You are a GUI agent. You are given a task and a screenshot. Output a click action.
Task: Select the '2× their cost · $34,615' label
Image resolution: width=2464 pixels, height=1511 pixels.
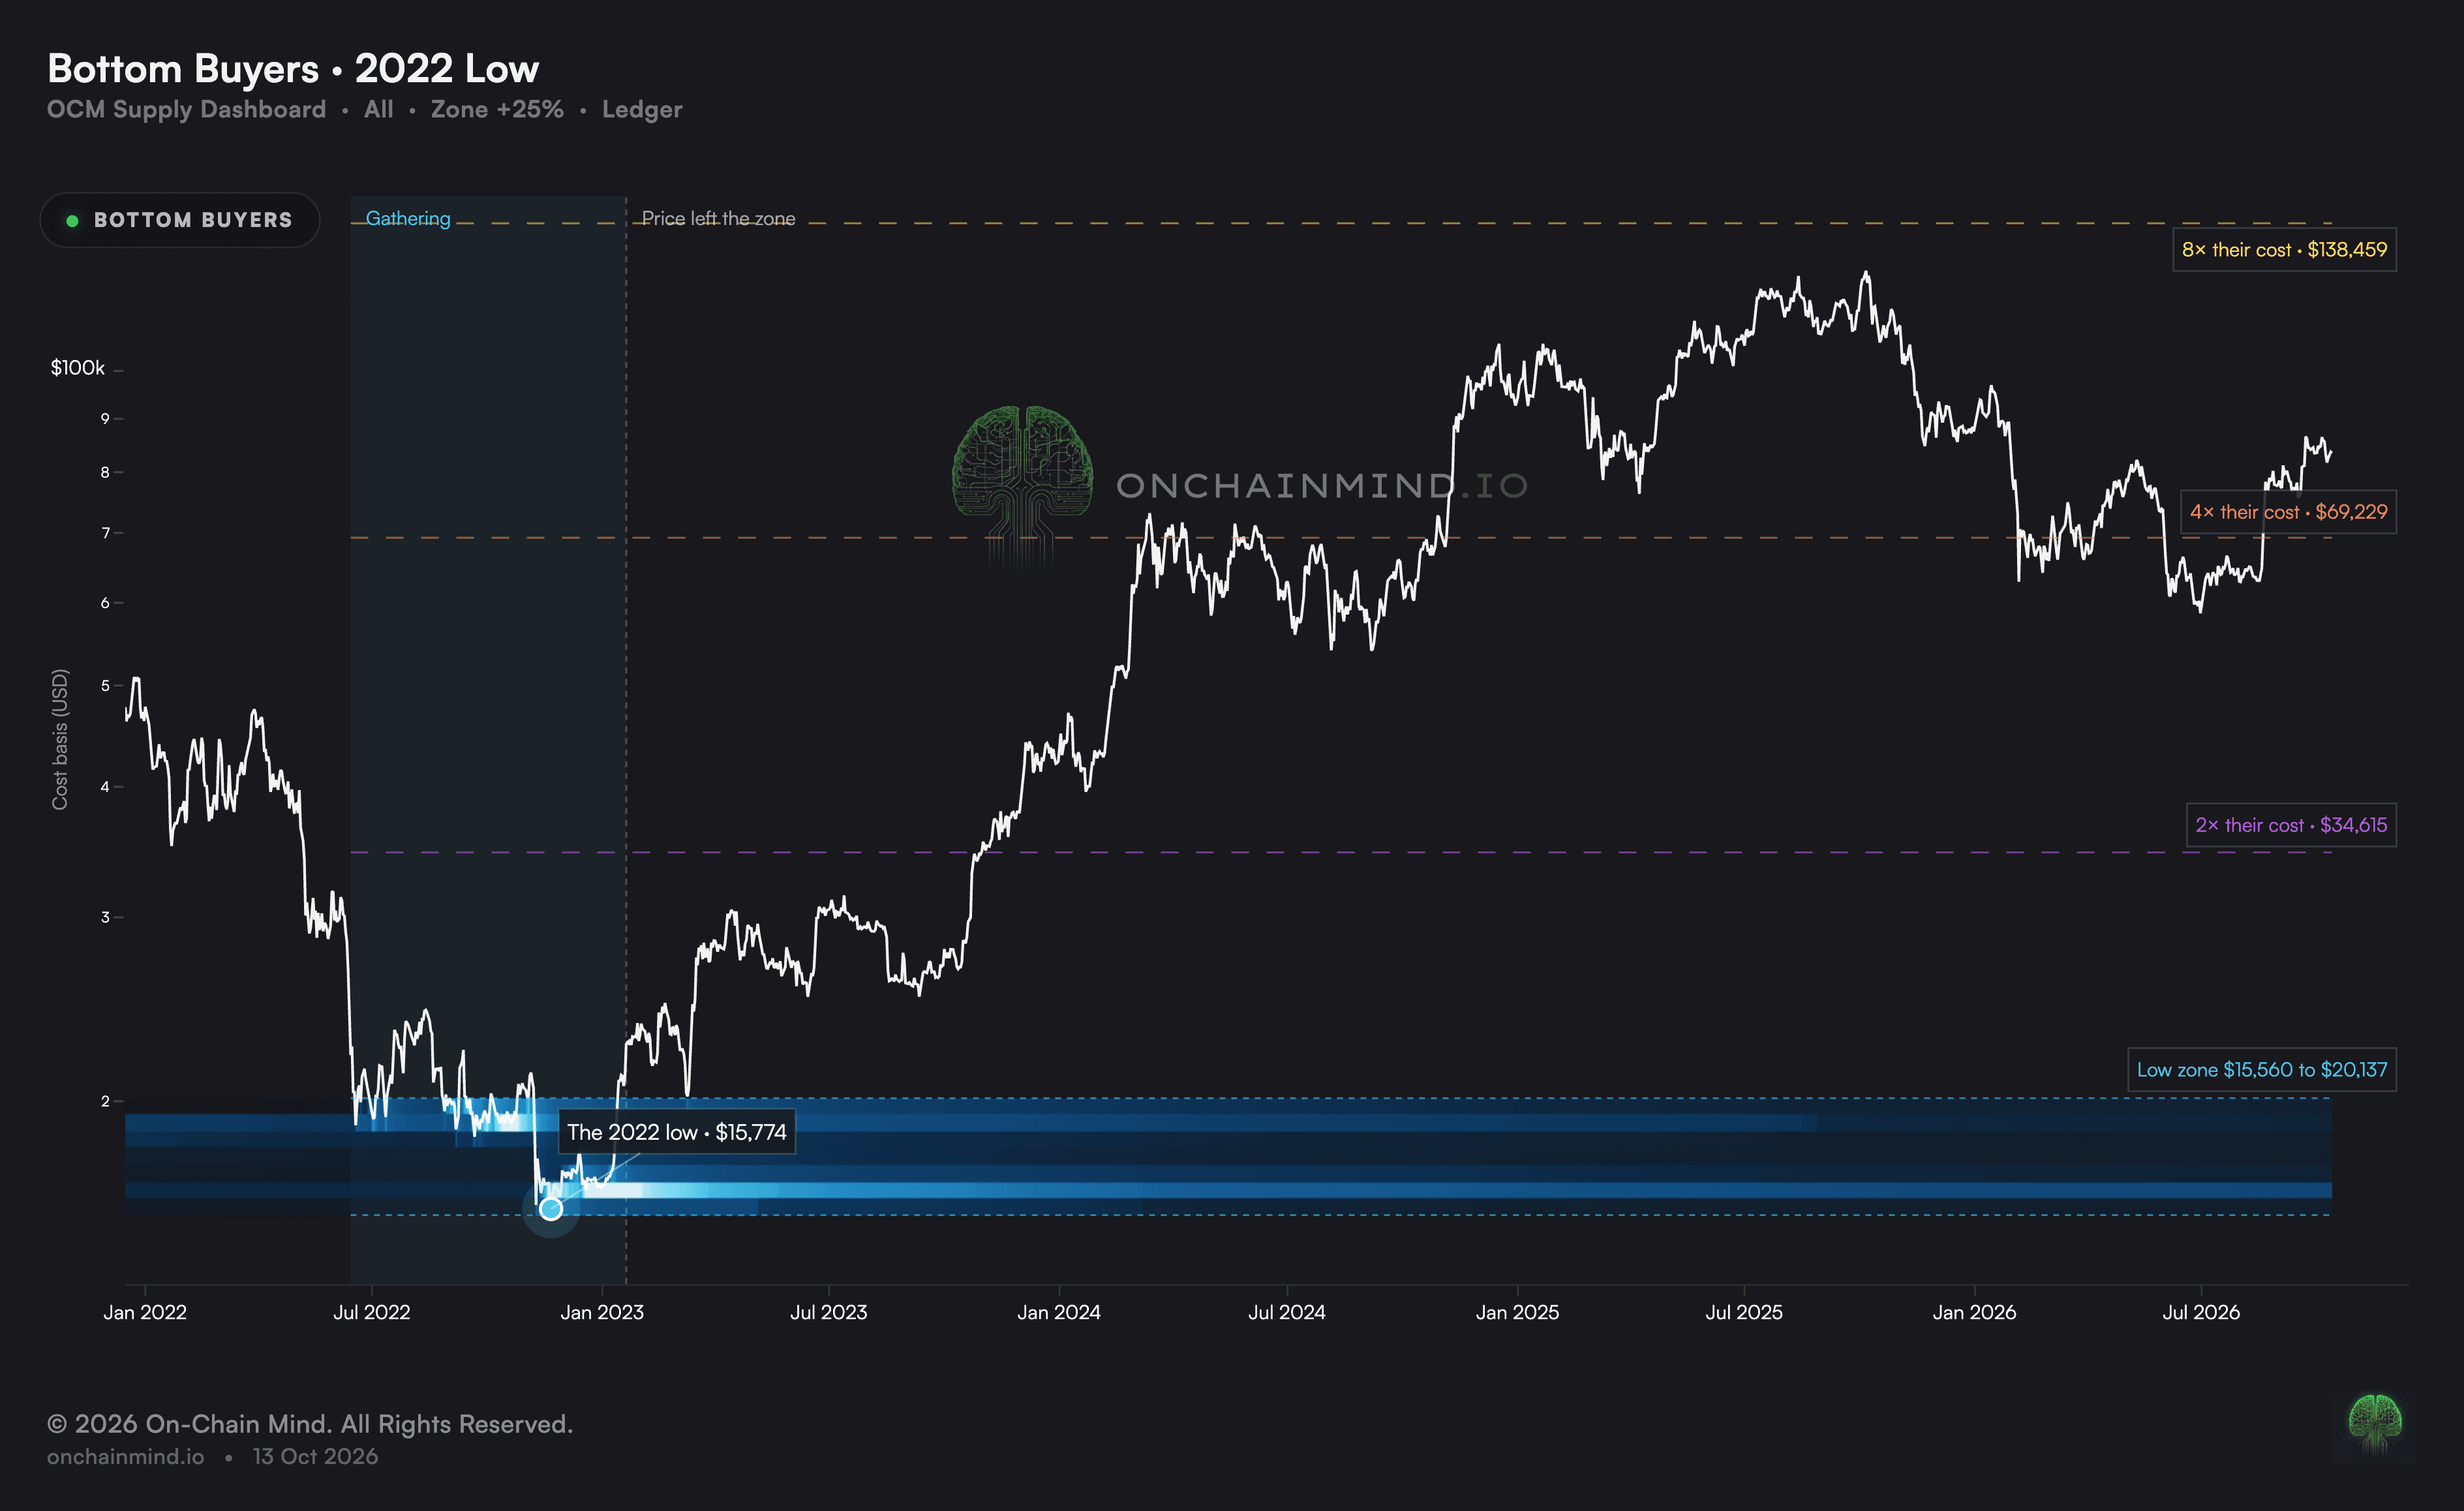(x=2291, y=825)
